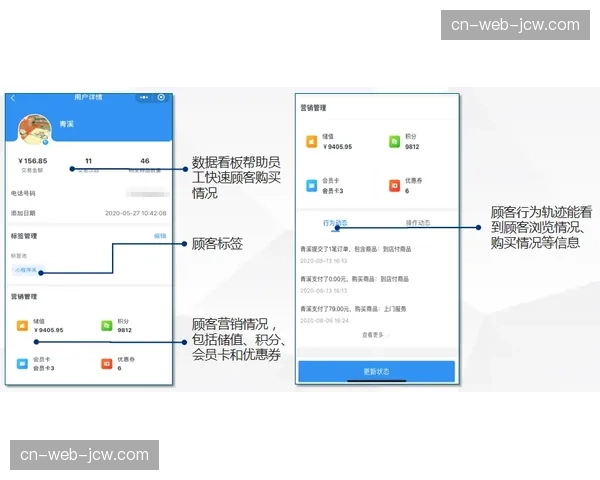The height and width of the screenshot is (480, 600).
Task: Tap the 2020-08-06 16:24 timestamp
Action: [324, 321]
